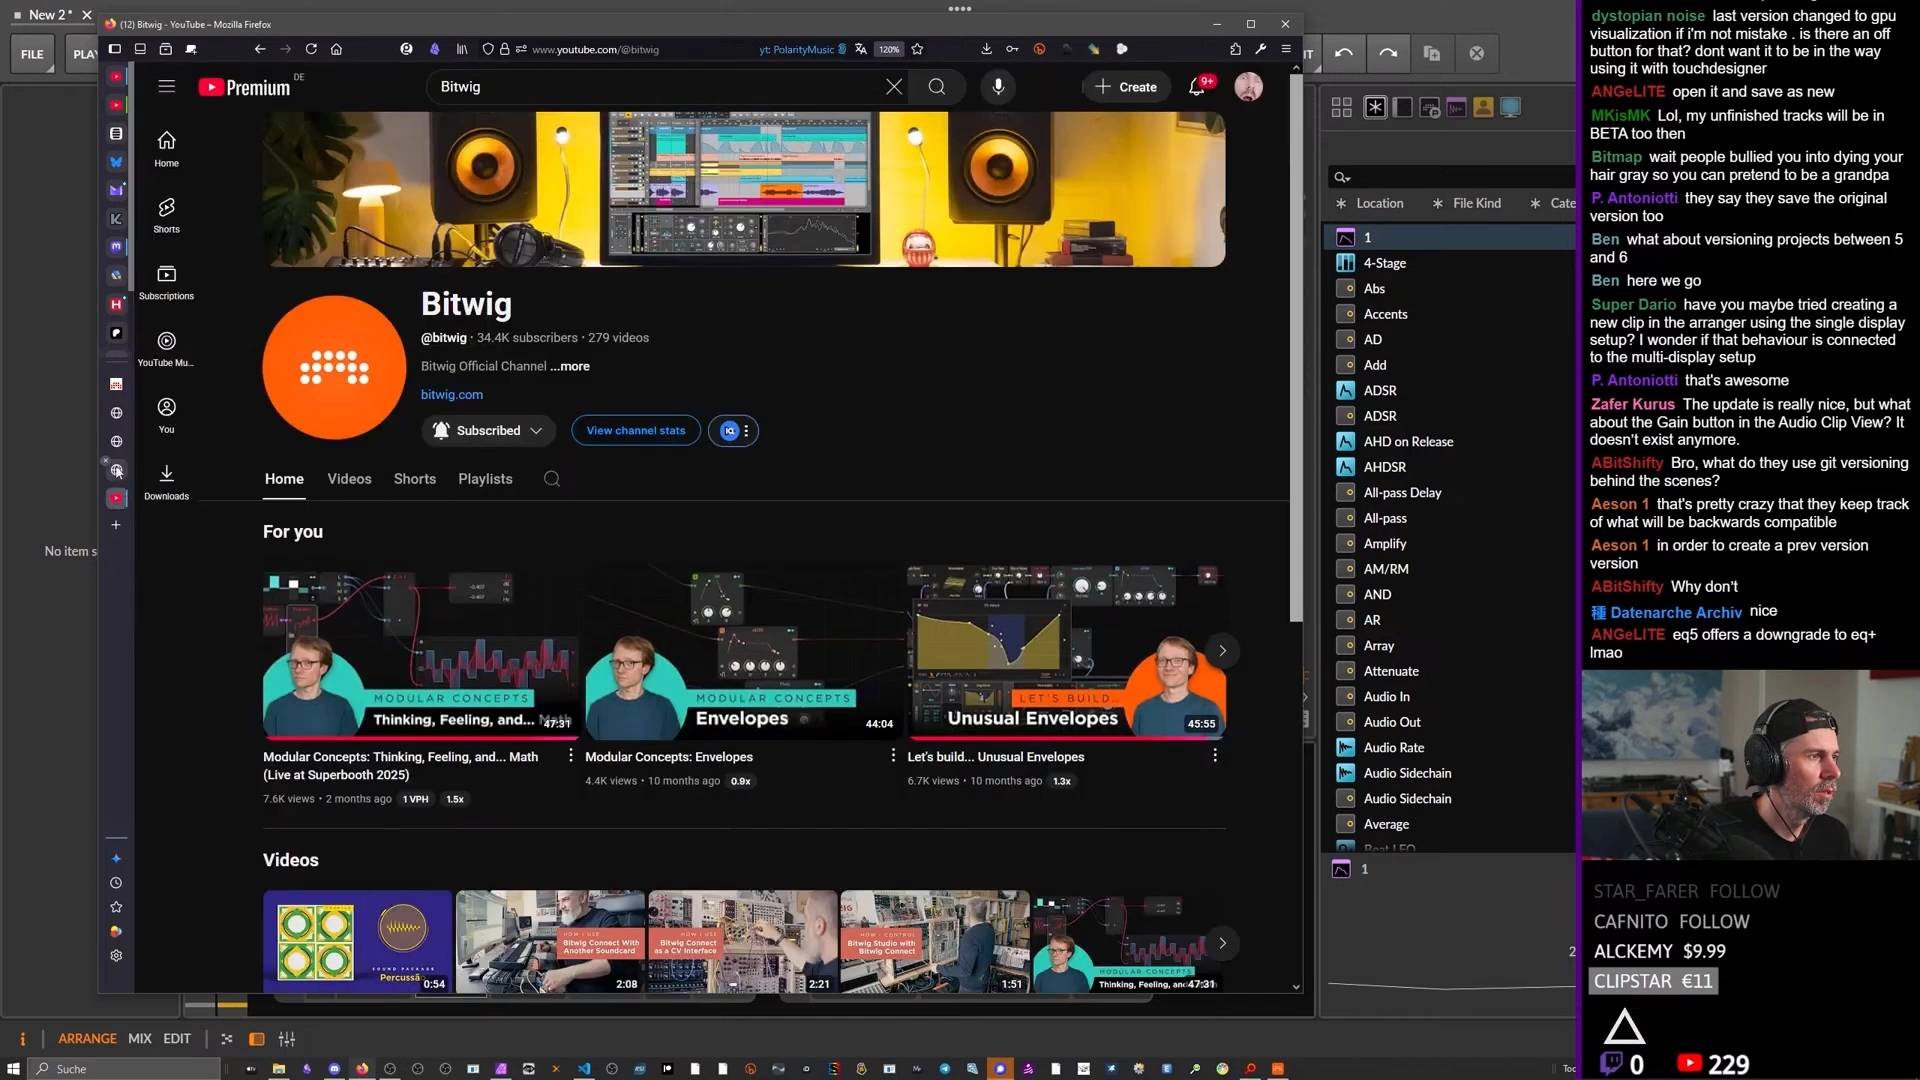Click the 120% zoom control in Firefox's toolbar
This screenshot has width=1920, height=1080.
point(888,49)
